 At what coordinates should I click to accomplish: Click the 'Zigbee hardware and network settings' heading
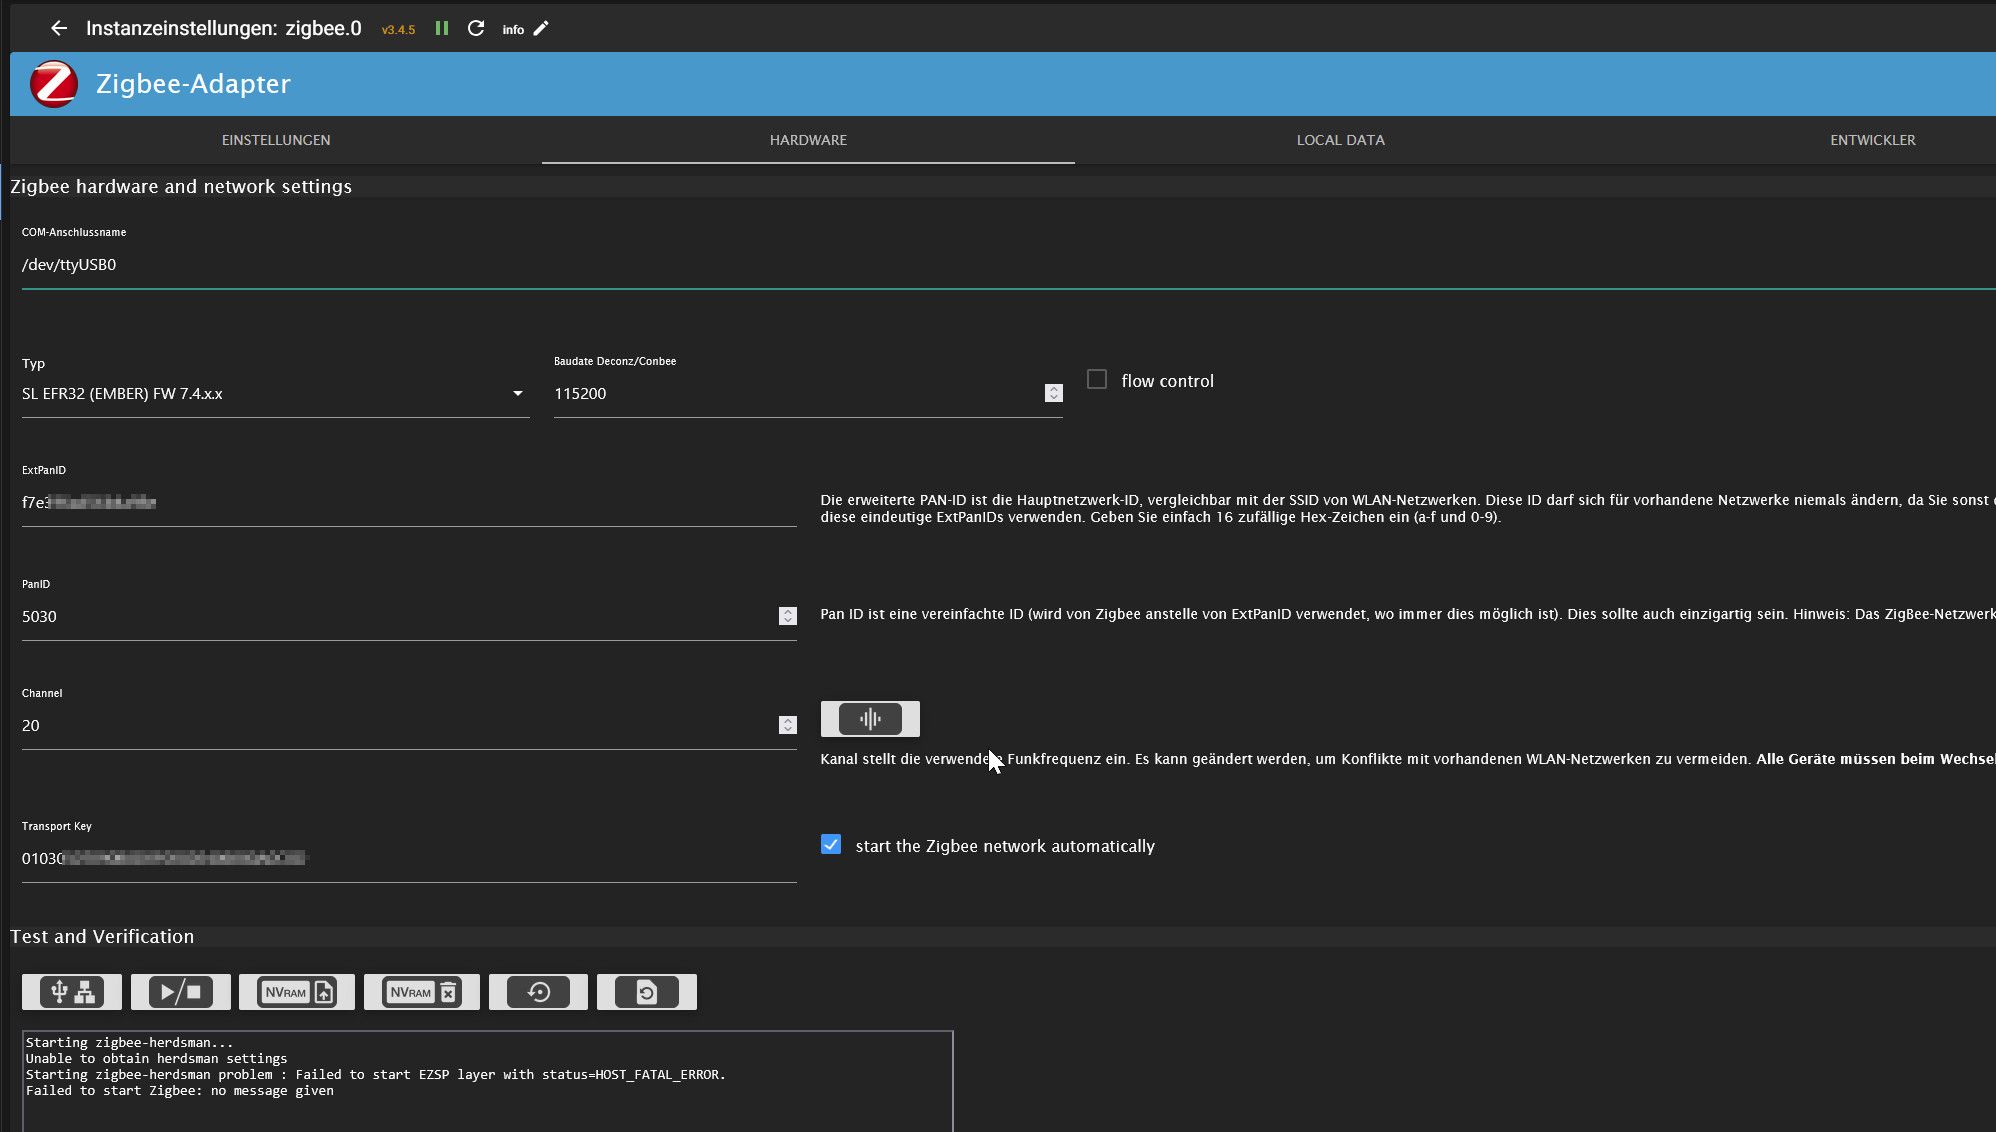tap(181, 187)
